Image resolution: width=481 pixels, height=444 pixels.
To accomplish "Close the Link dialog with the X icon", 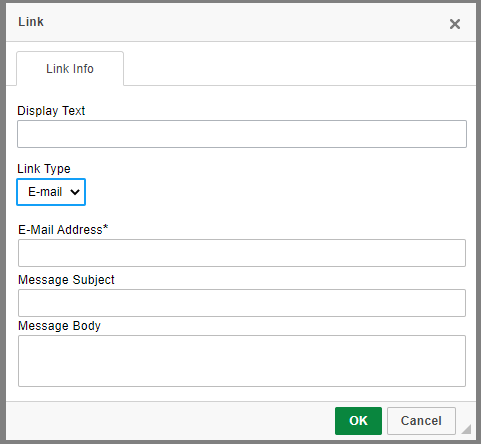I will click(x=455, y=24).
